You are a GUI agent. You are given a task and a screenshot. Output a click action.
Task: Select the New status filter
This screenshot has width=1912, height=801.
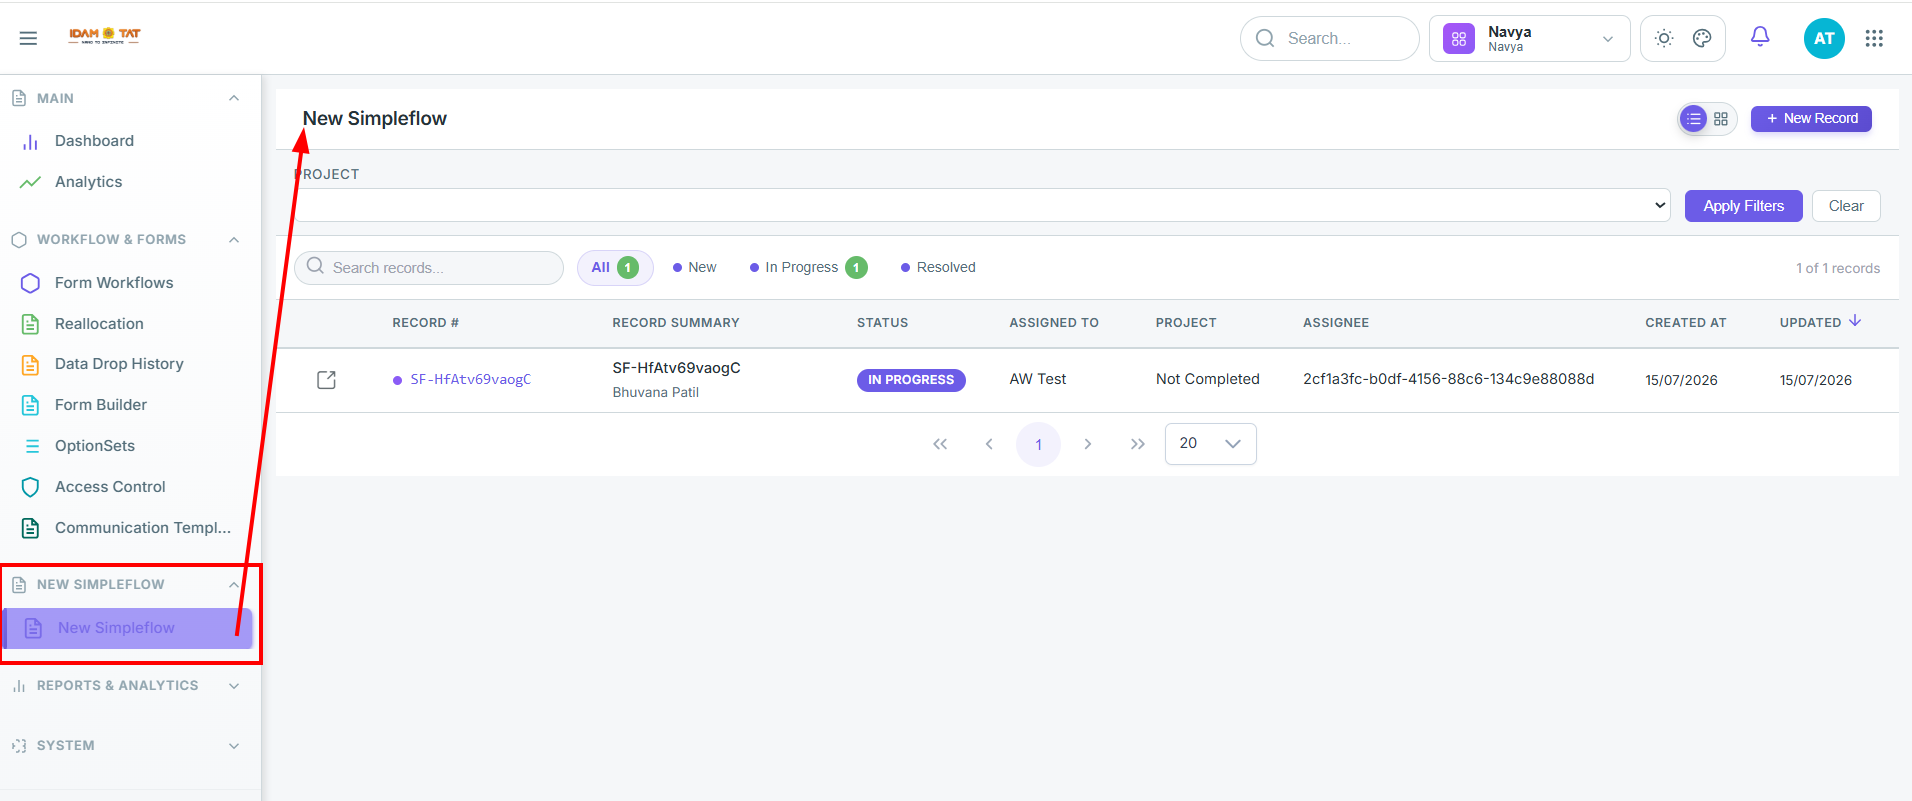[694, 268]
